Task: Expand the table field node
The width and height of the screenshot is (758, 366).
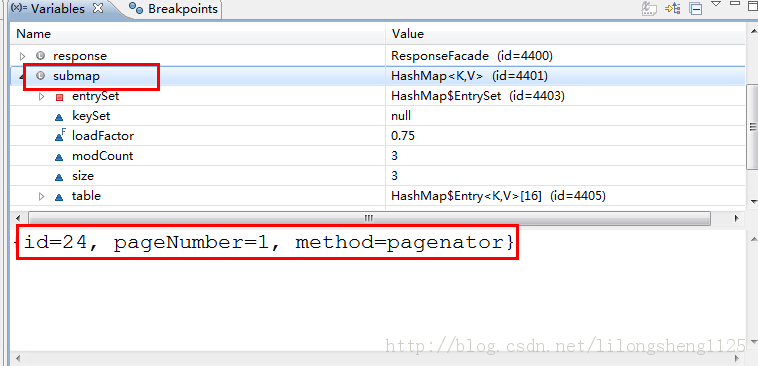Action: click(x=42, y=196)
